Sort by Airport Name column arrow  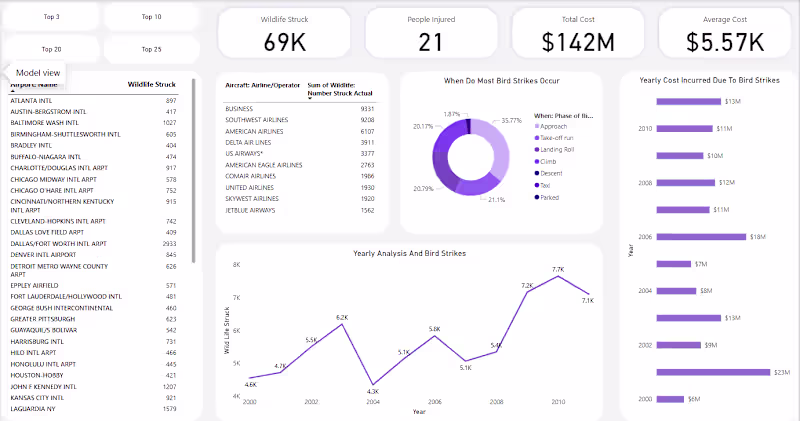click(13, 91)
